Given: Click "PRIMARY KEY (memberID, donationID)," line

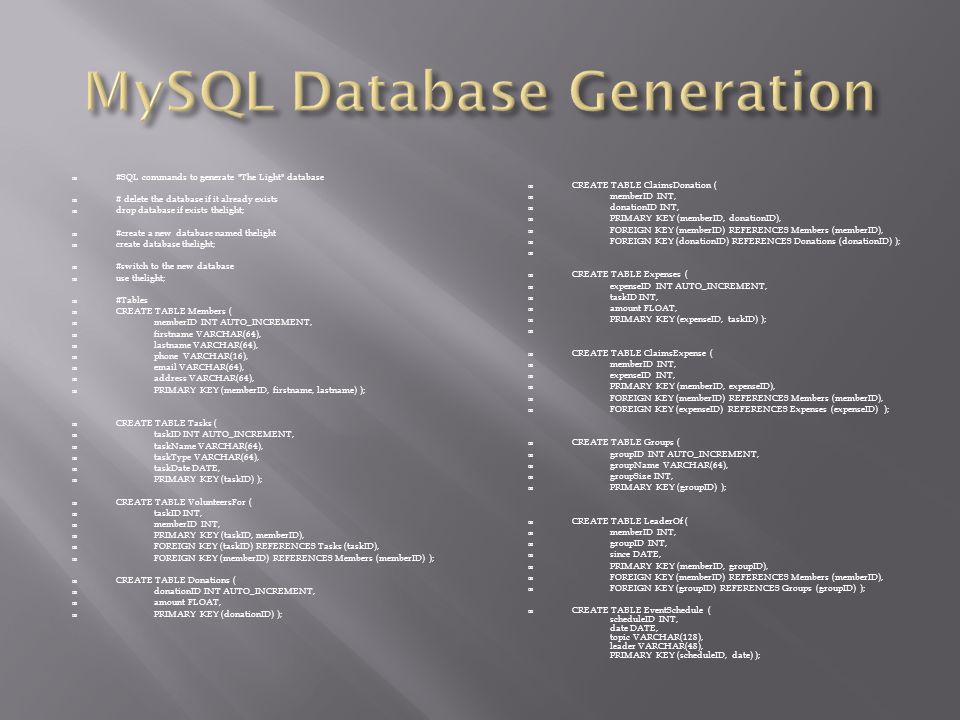Looking at the screenshot, I should (696, 218).
